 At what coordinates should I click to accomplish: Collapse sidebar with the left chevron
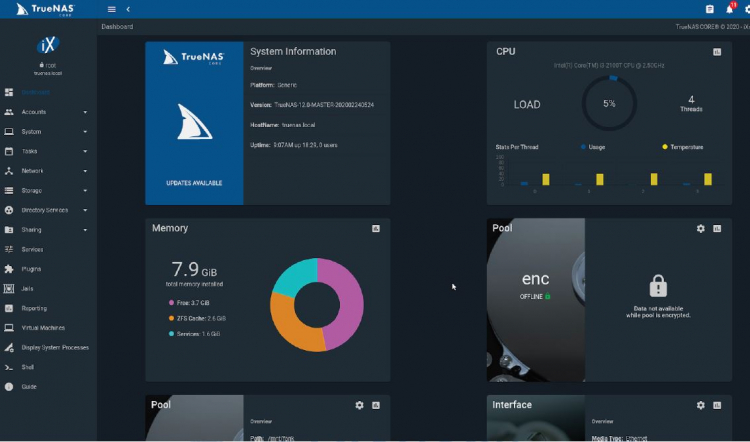click(128, 9)
